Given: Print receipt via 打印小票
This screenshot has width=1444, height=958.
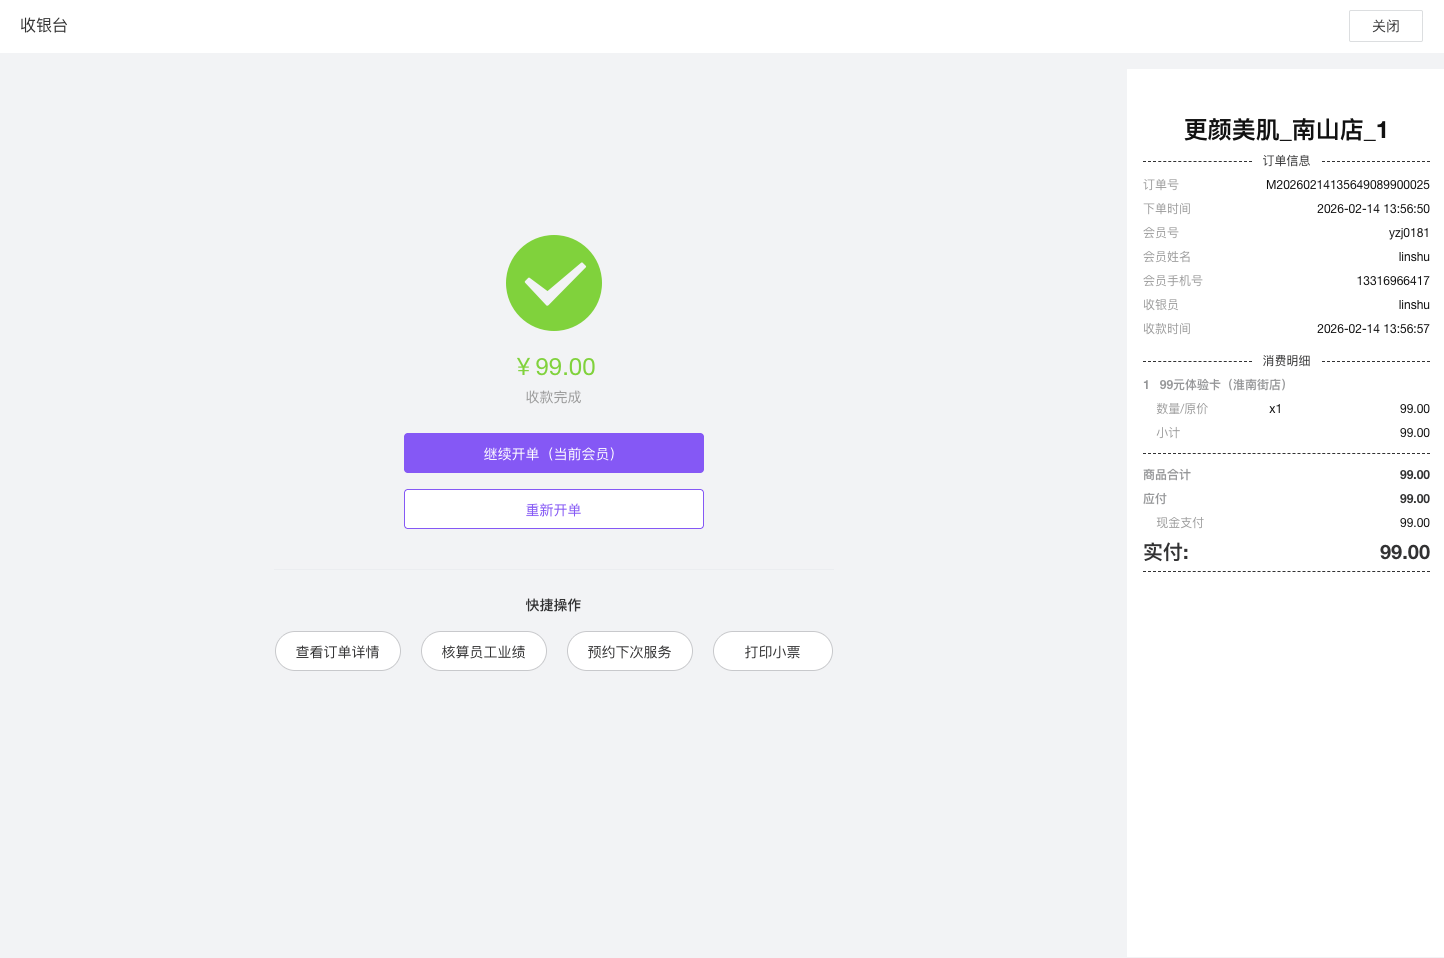Looking at the screenshot, I should point(772,651).
